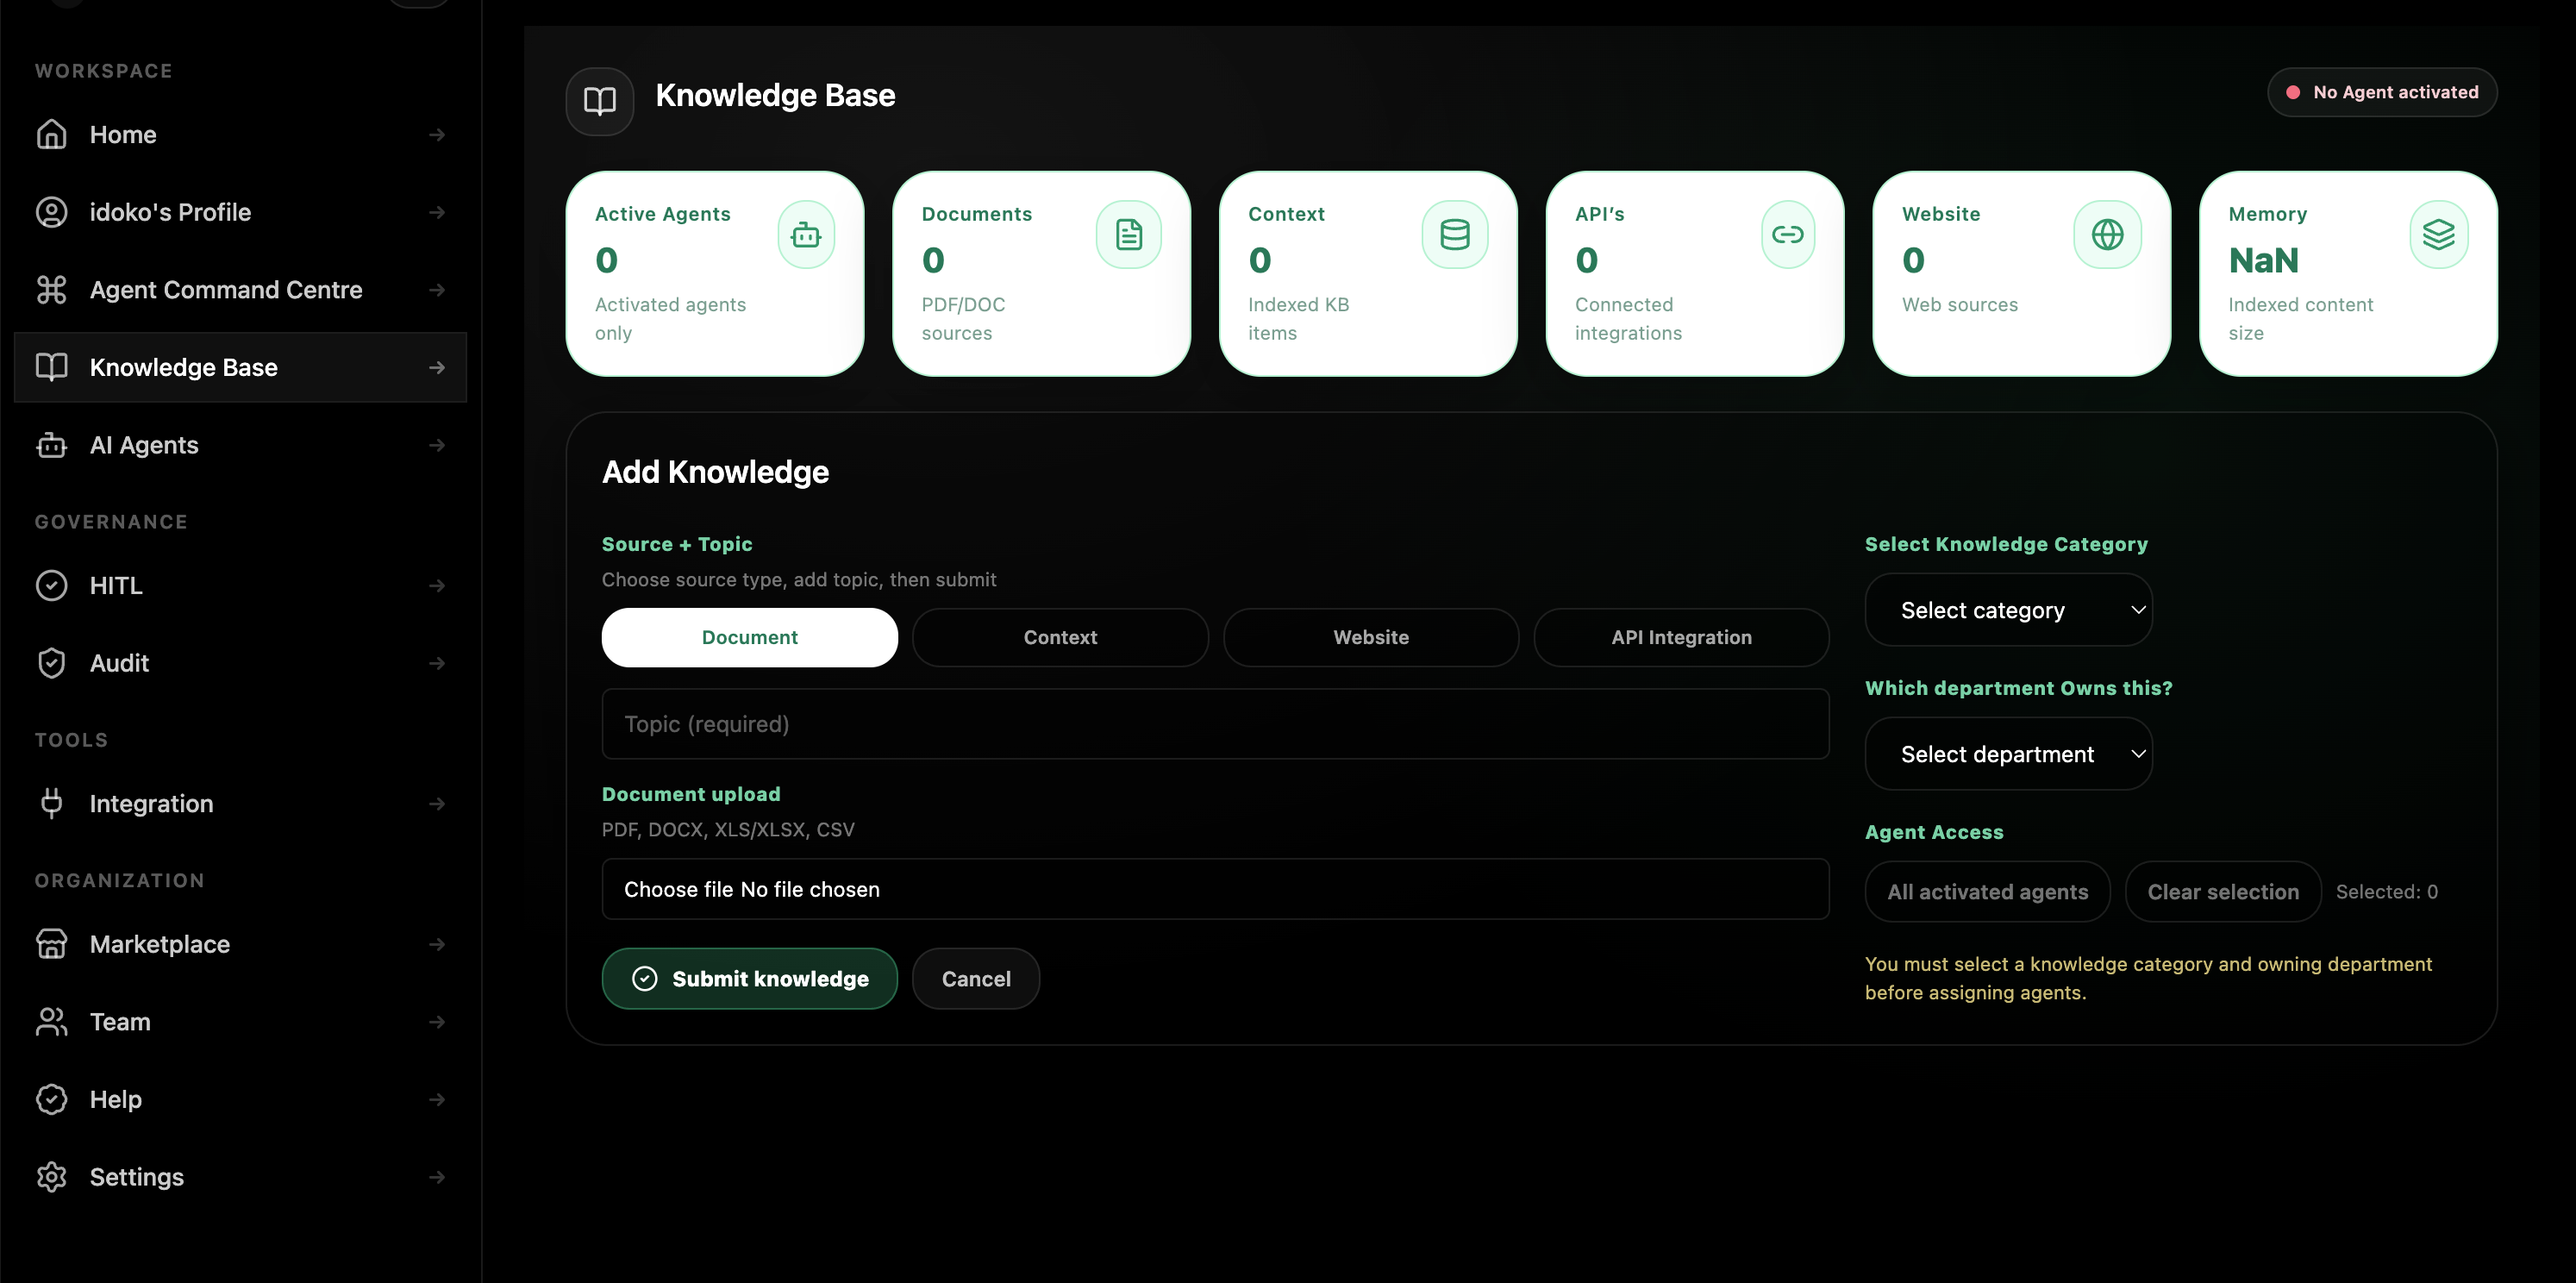The height and width of the screenshot is (1283, 2576).
Task: Click Submit knowledge button
Action: point(750,979)
